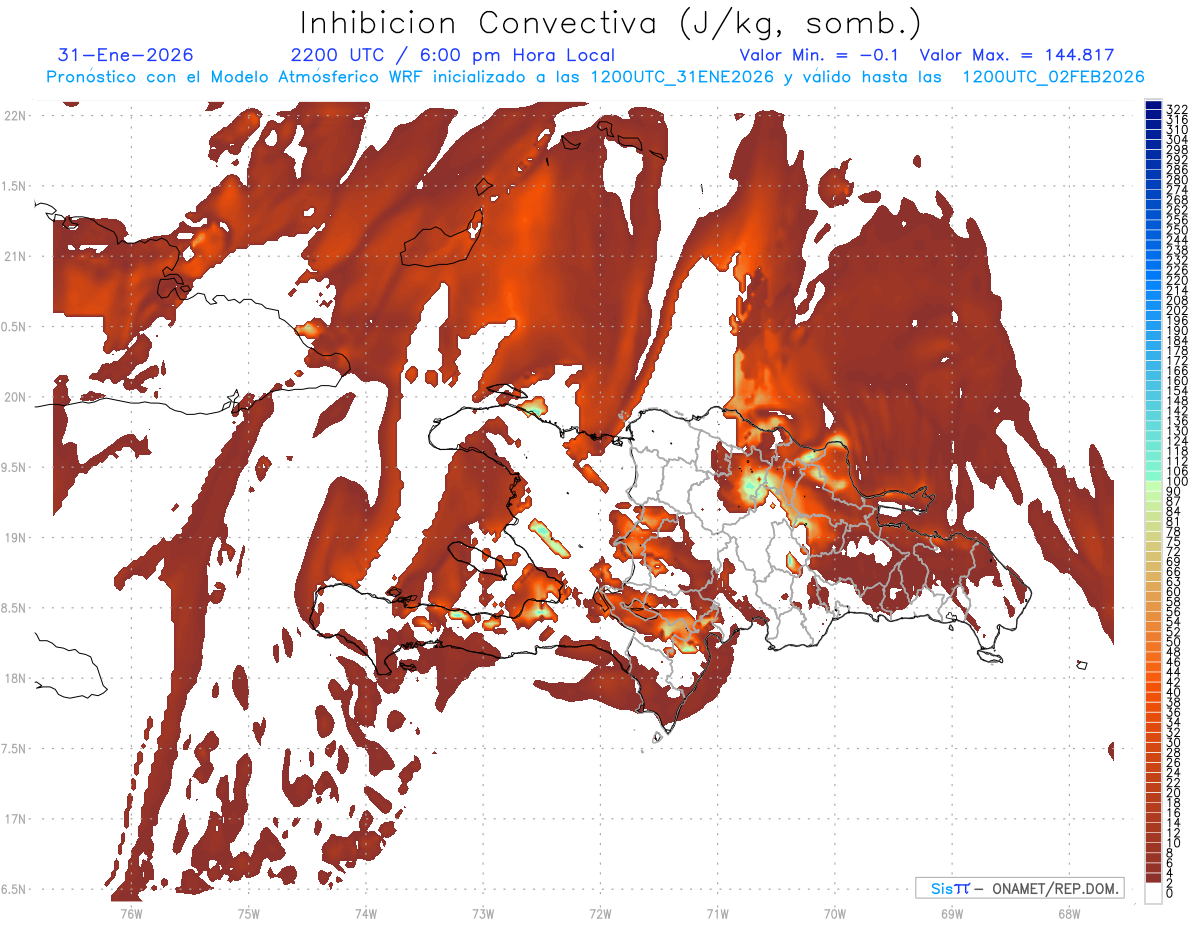
Task: Click the '20N' latitude axis label
Action: click(15, 397)
